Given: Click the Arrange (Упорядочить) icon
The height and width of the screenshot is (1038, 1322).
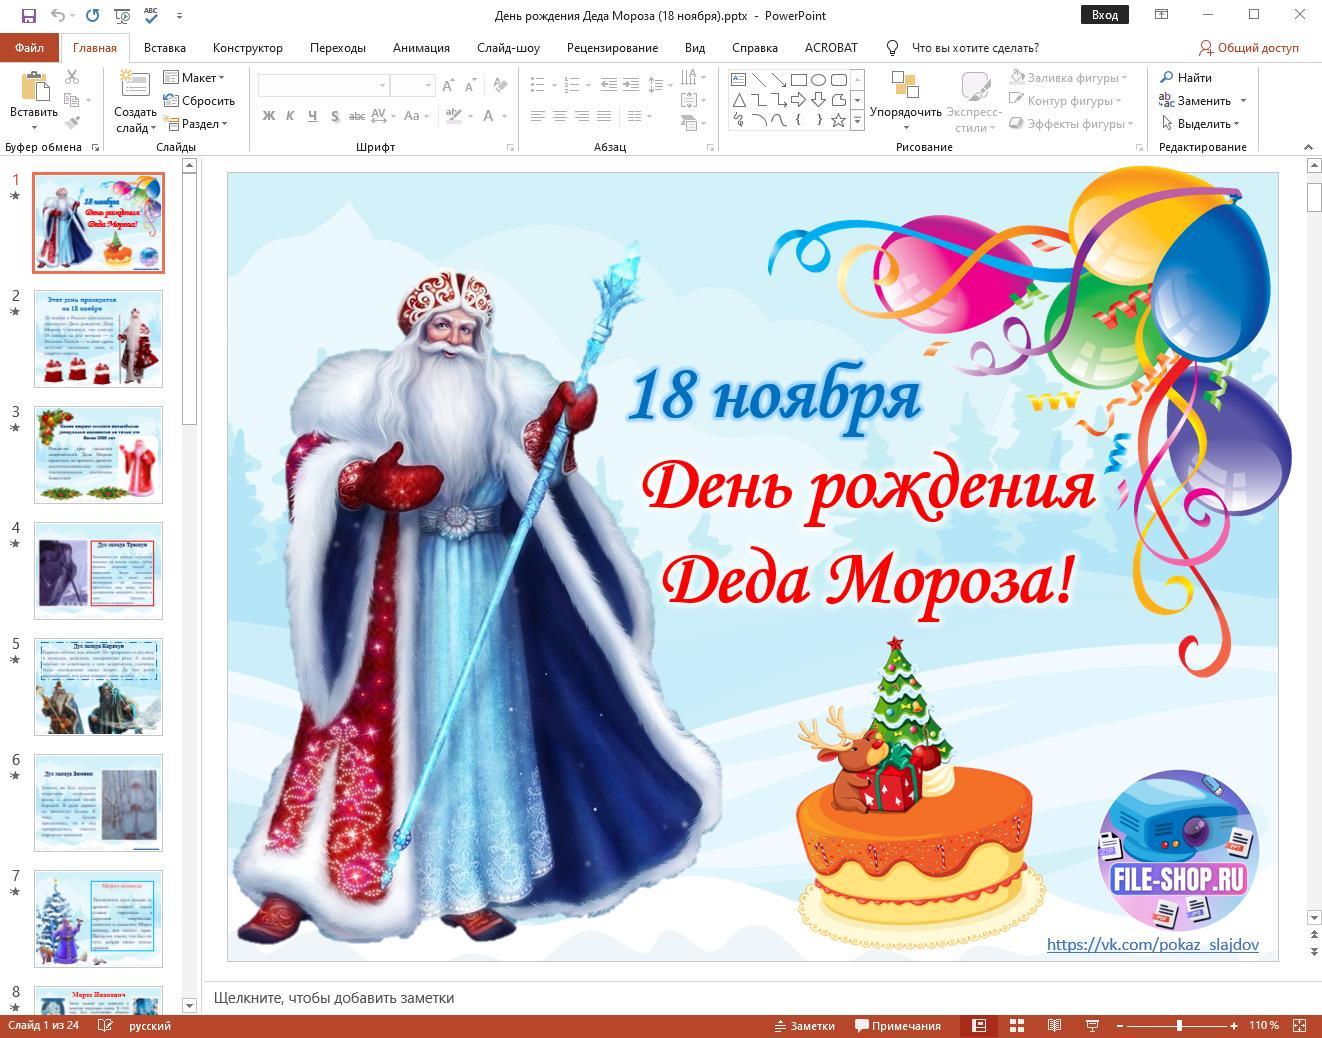Looking at the screenshot, I should [905, 85].
